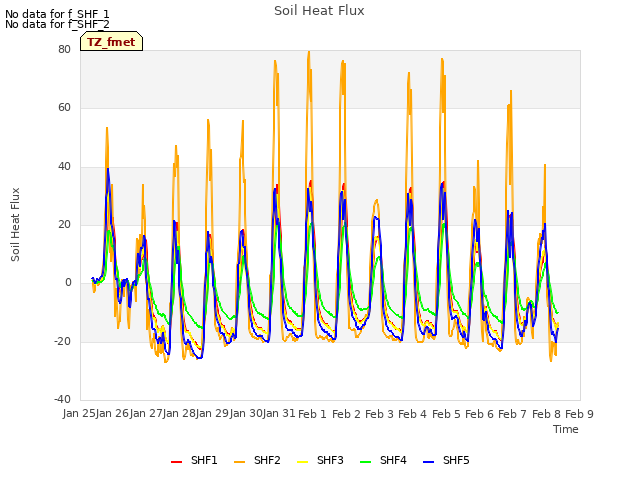Click the Feb 3 x-axis tick label
The height and width of the screenshot is (480, 640).
[379, 414]
